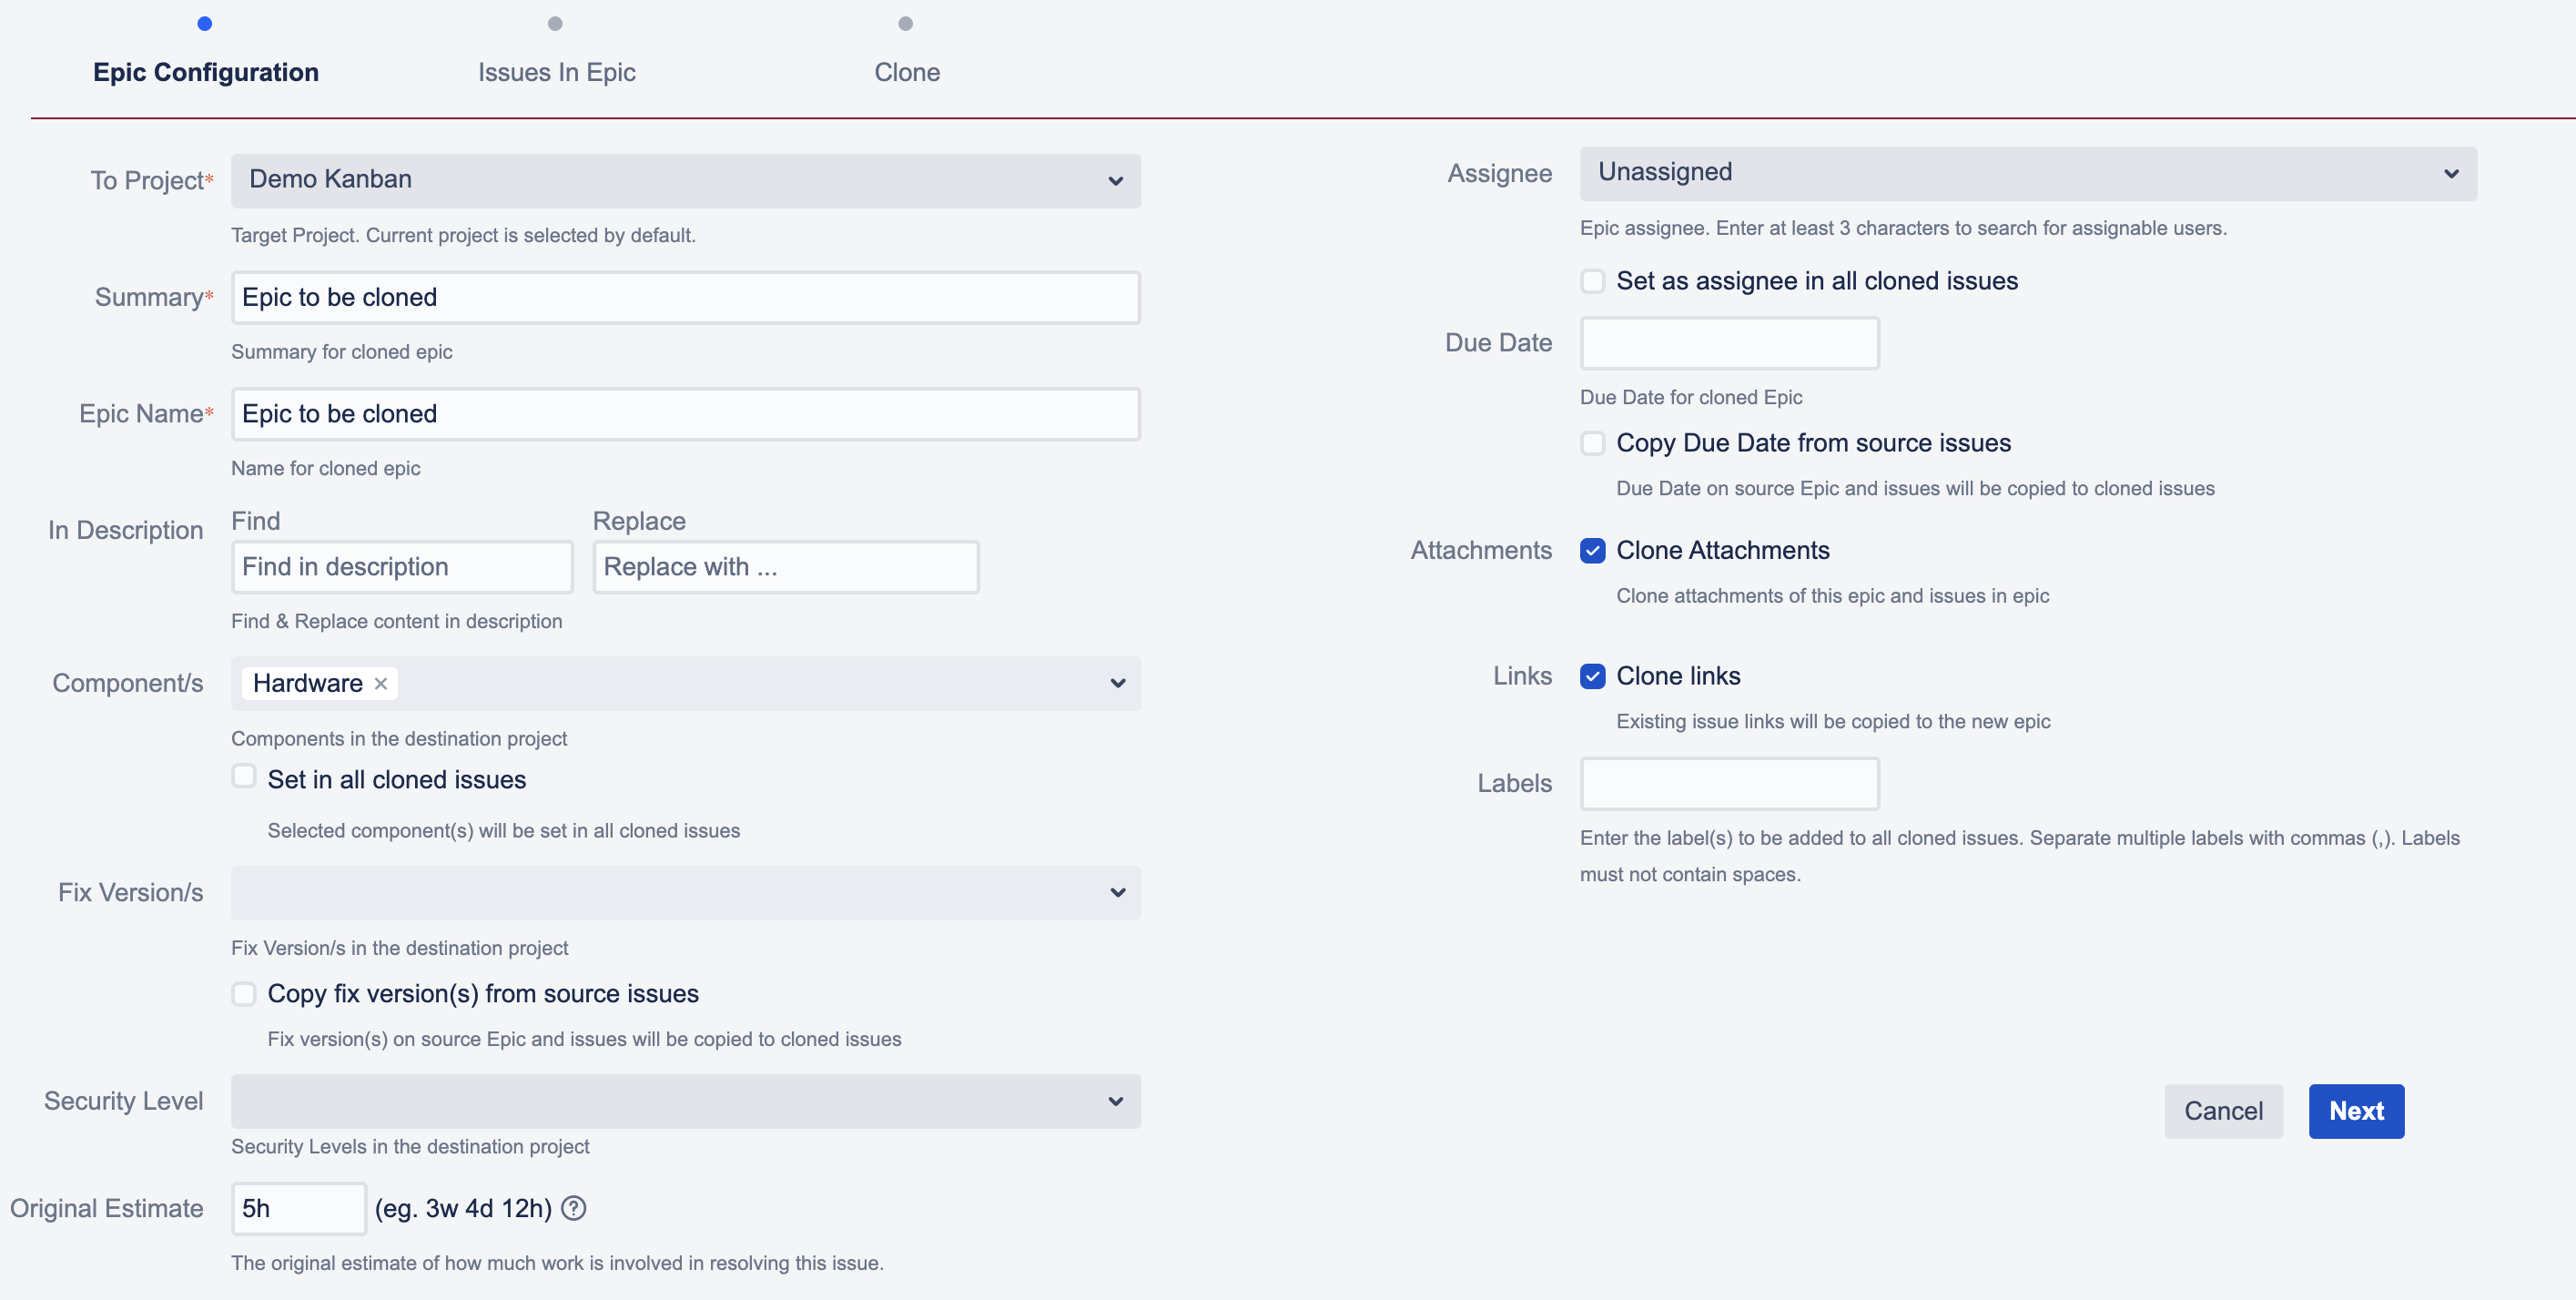Go to the Clone step tab
The image size is (2576, 1300).
point(907,73)
